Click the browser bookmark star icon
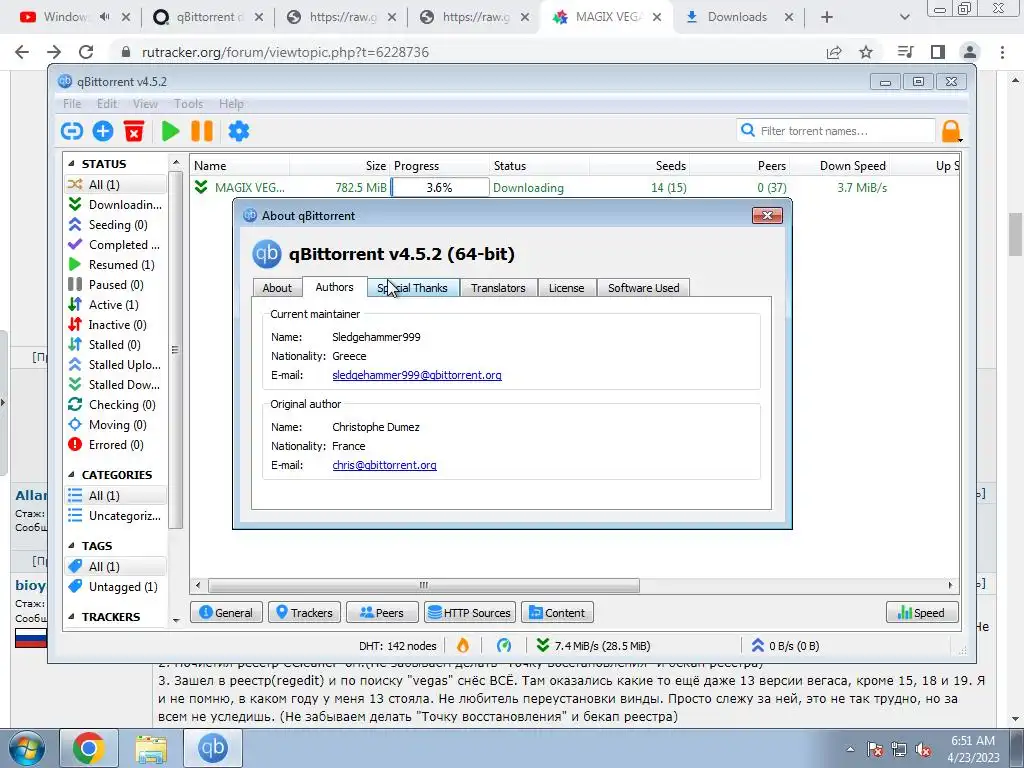This screenshot has width=1024, height=768. point(866,52)
